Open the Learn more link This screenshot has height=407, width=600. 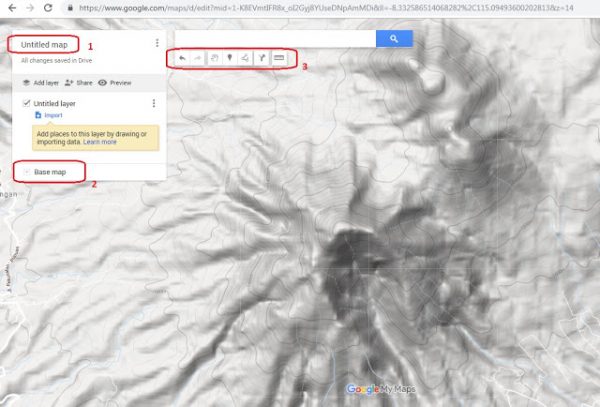100,142
